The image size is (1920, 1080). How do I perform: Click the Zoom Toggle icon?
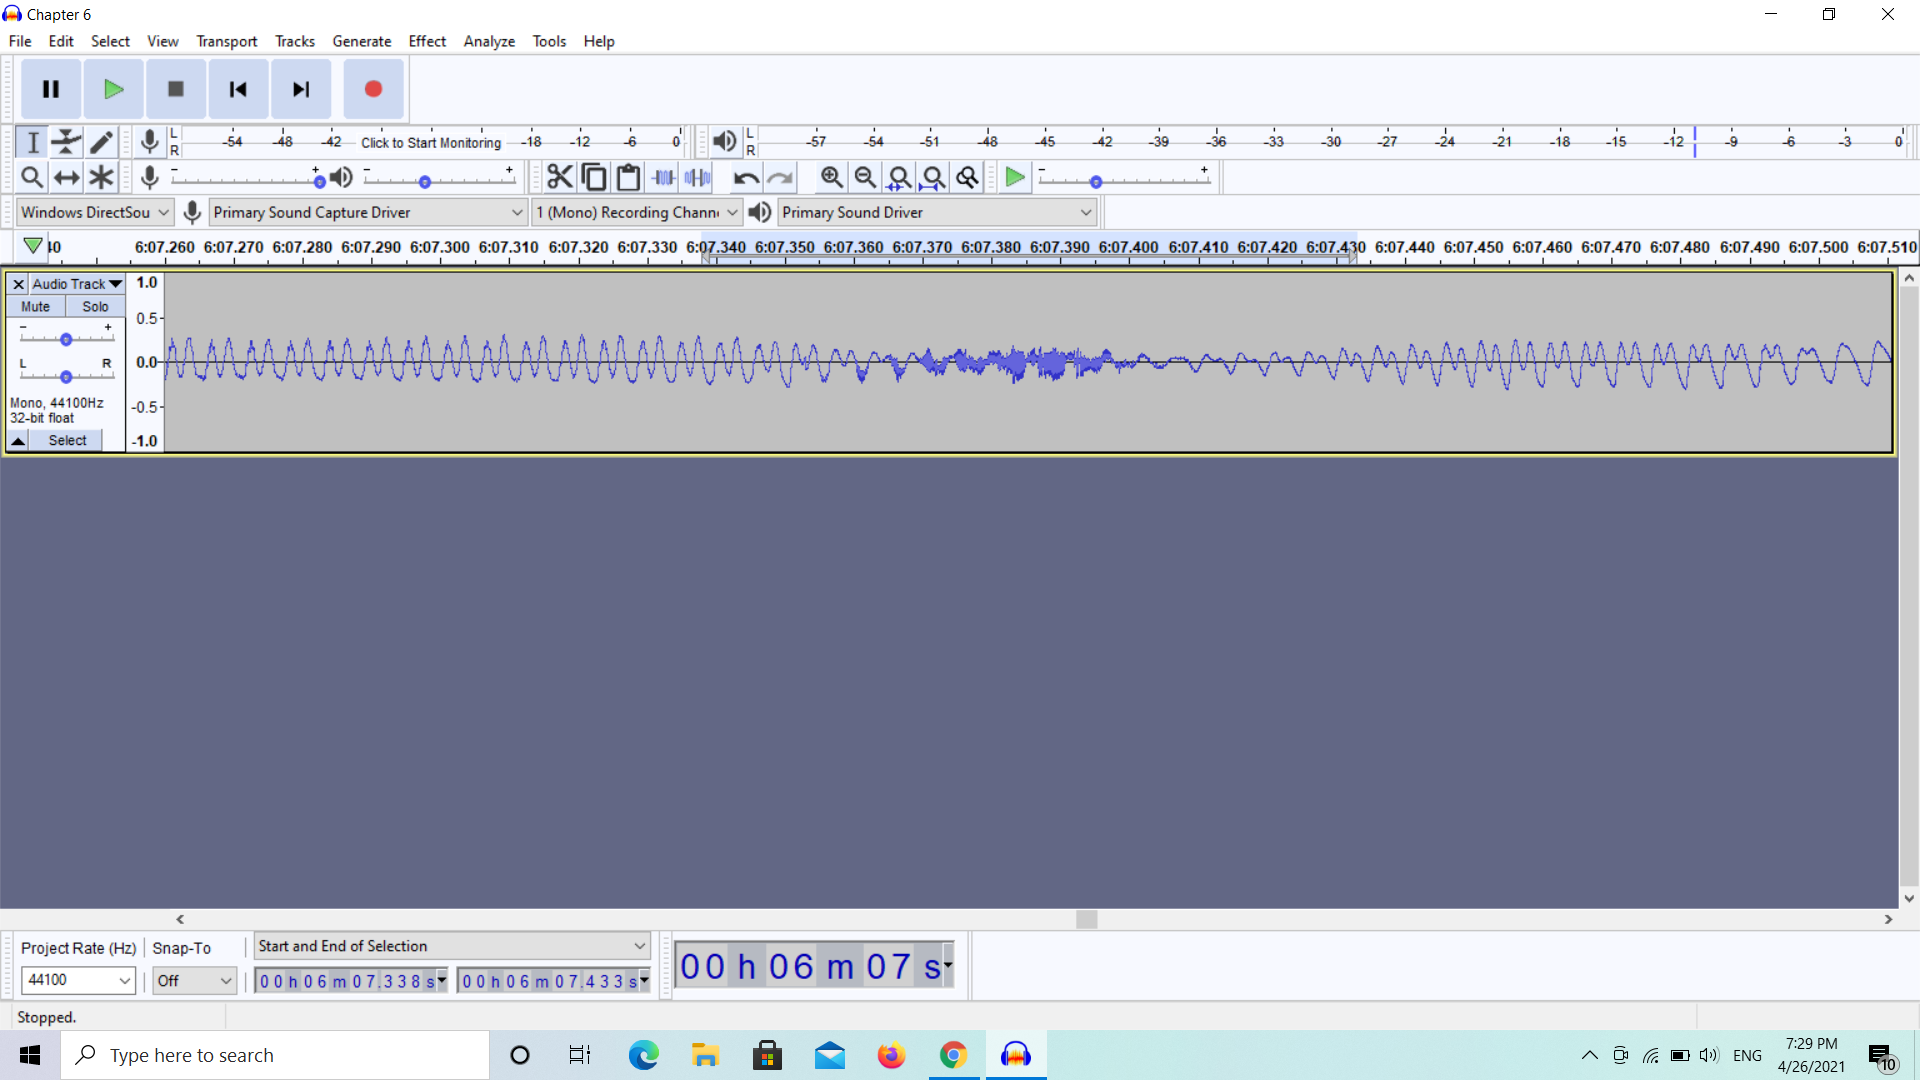(967, 177)
